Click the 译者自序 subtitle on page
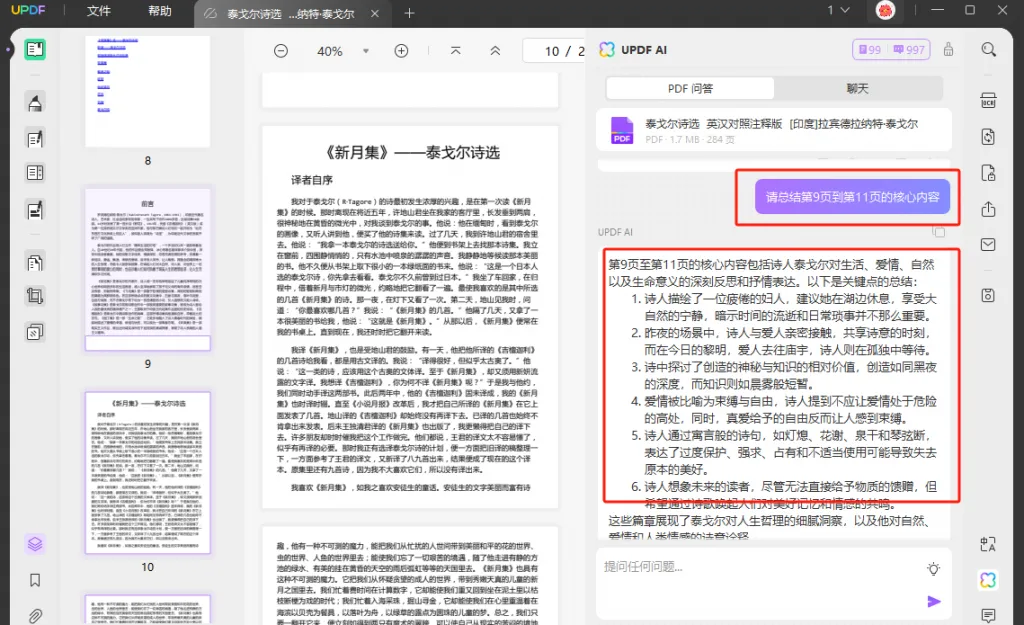This screenshot has width=1024, height=625. pos(312,180)
